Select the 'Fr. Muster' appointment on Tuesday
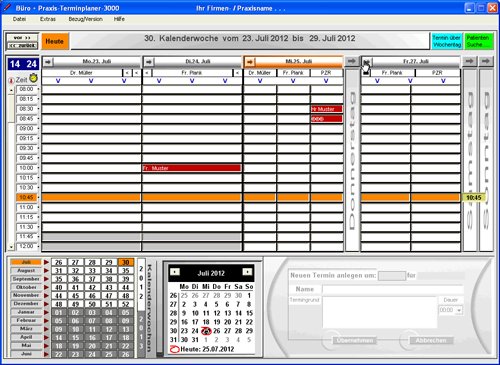The height and width of the screenshot is (365, 500). 192,168
